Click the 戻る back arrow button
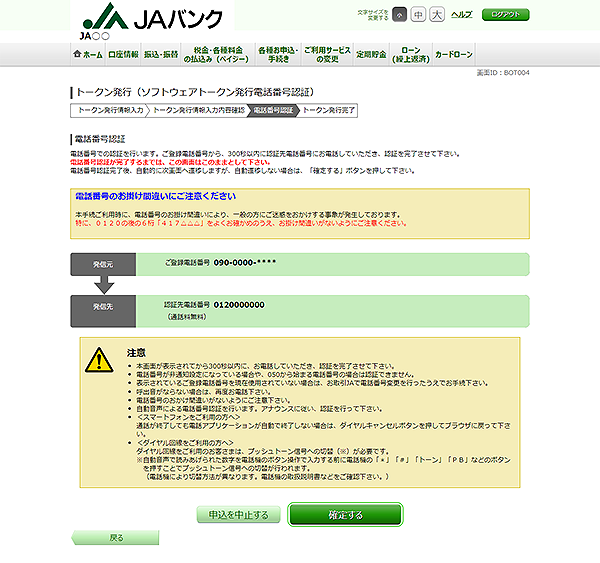The image size is (600, 563). pos(116,538)
